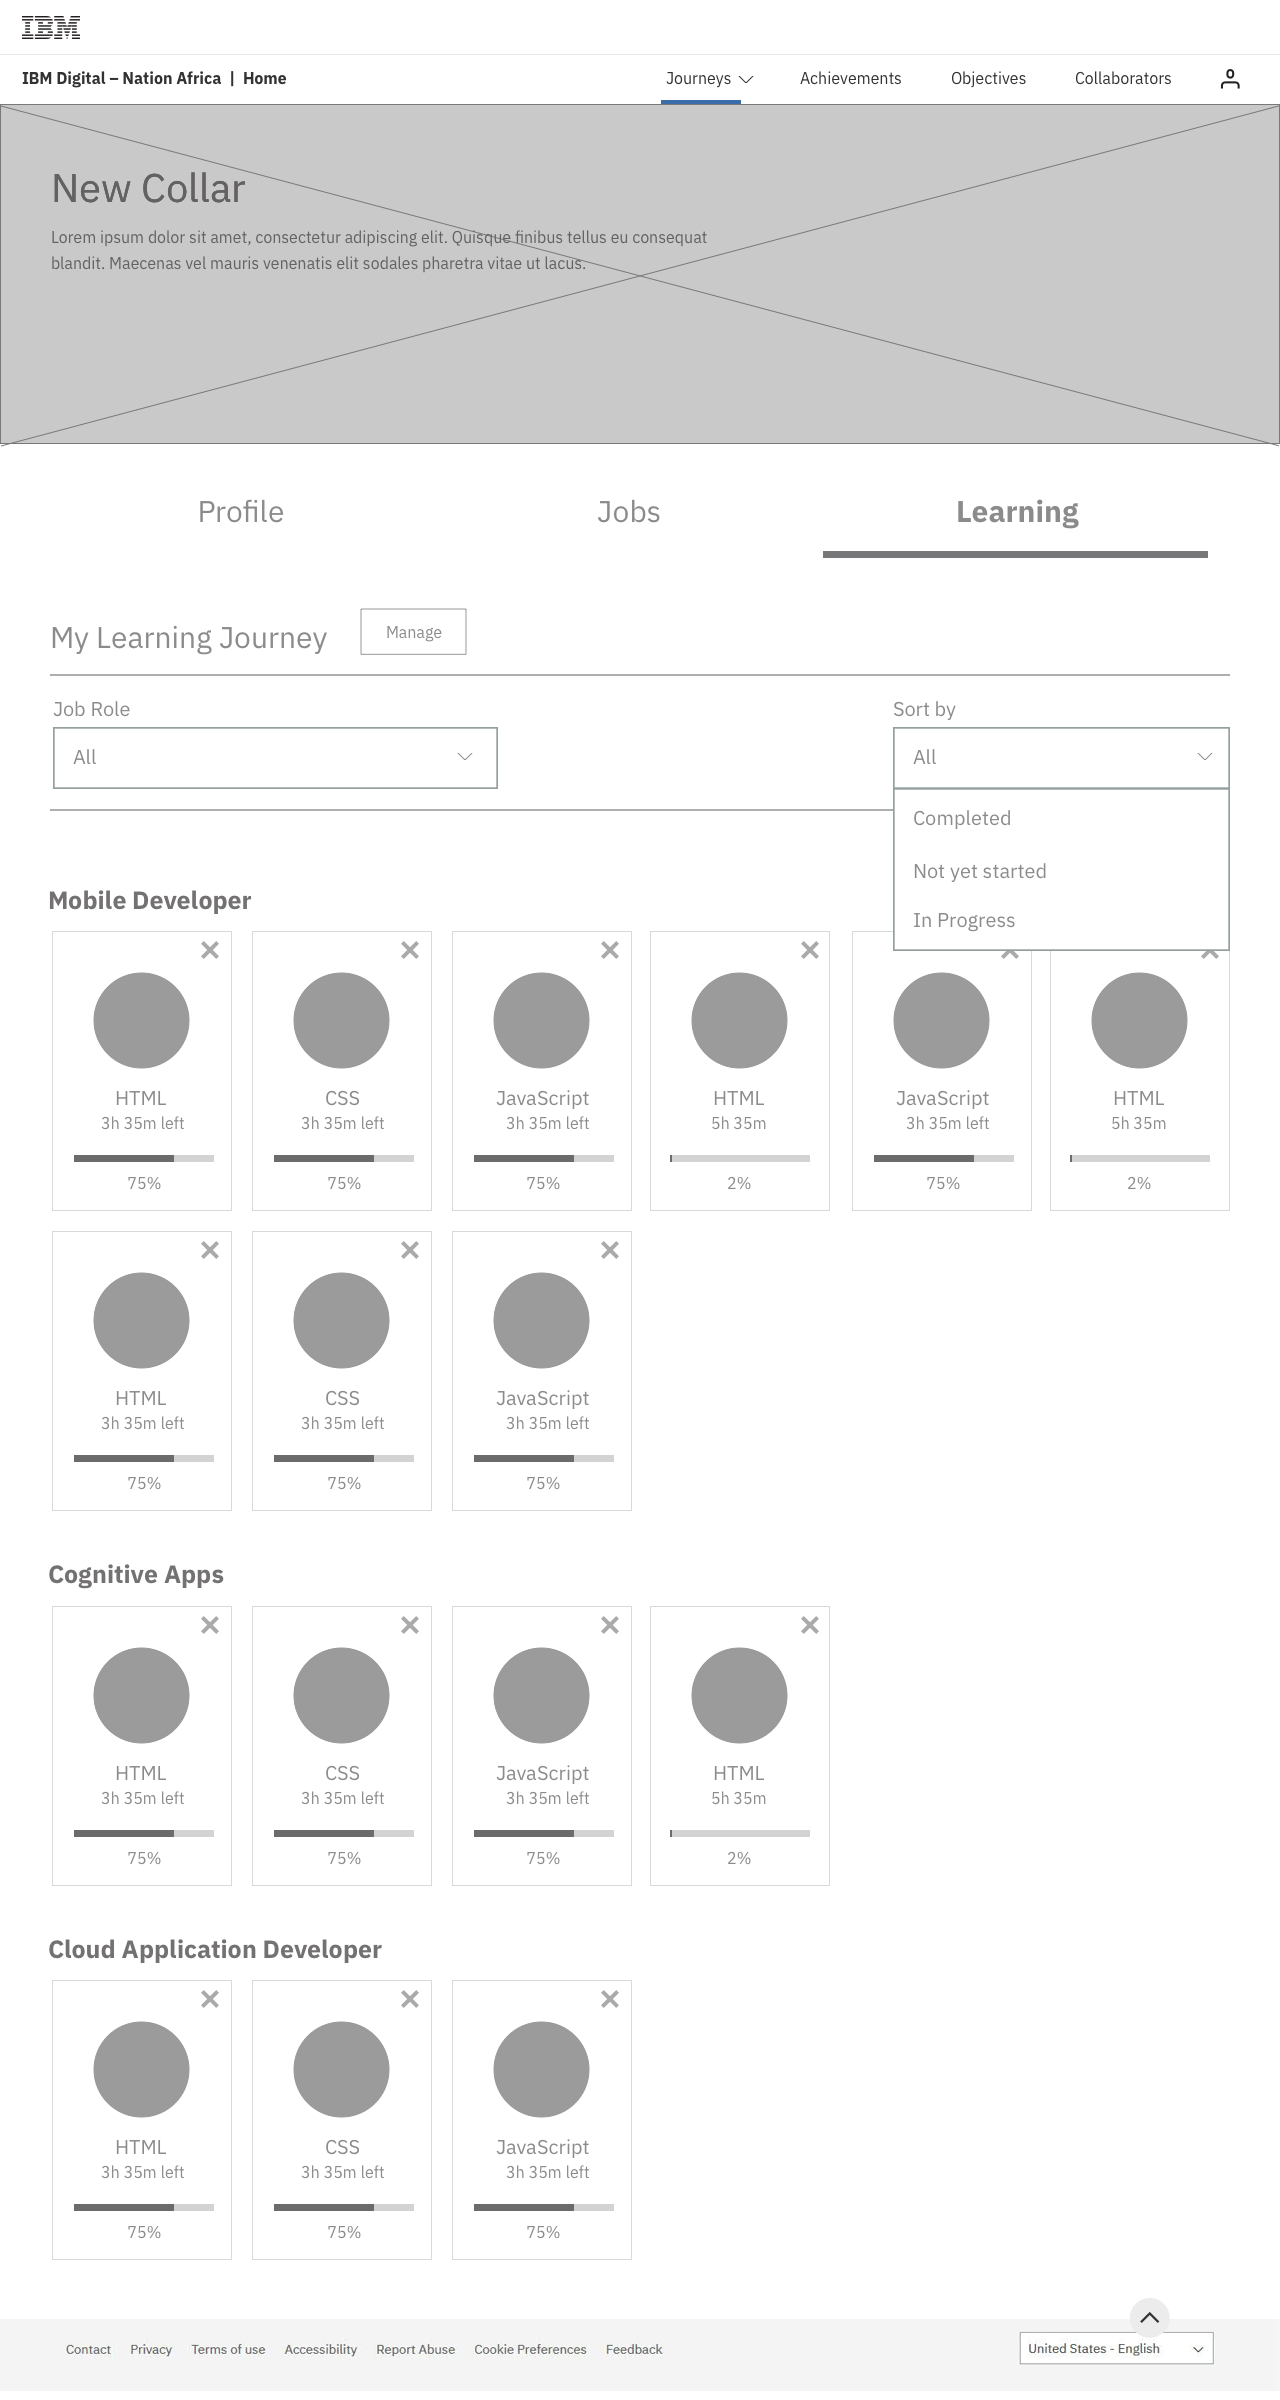The image size is (1280, 2400).
Task: Open the Contact footer link
Action: point(88,2349)
